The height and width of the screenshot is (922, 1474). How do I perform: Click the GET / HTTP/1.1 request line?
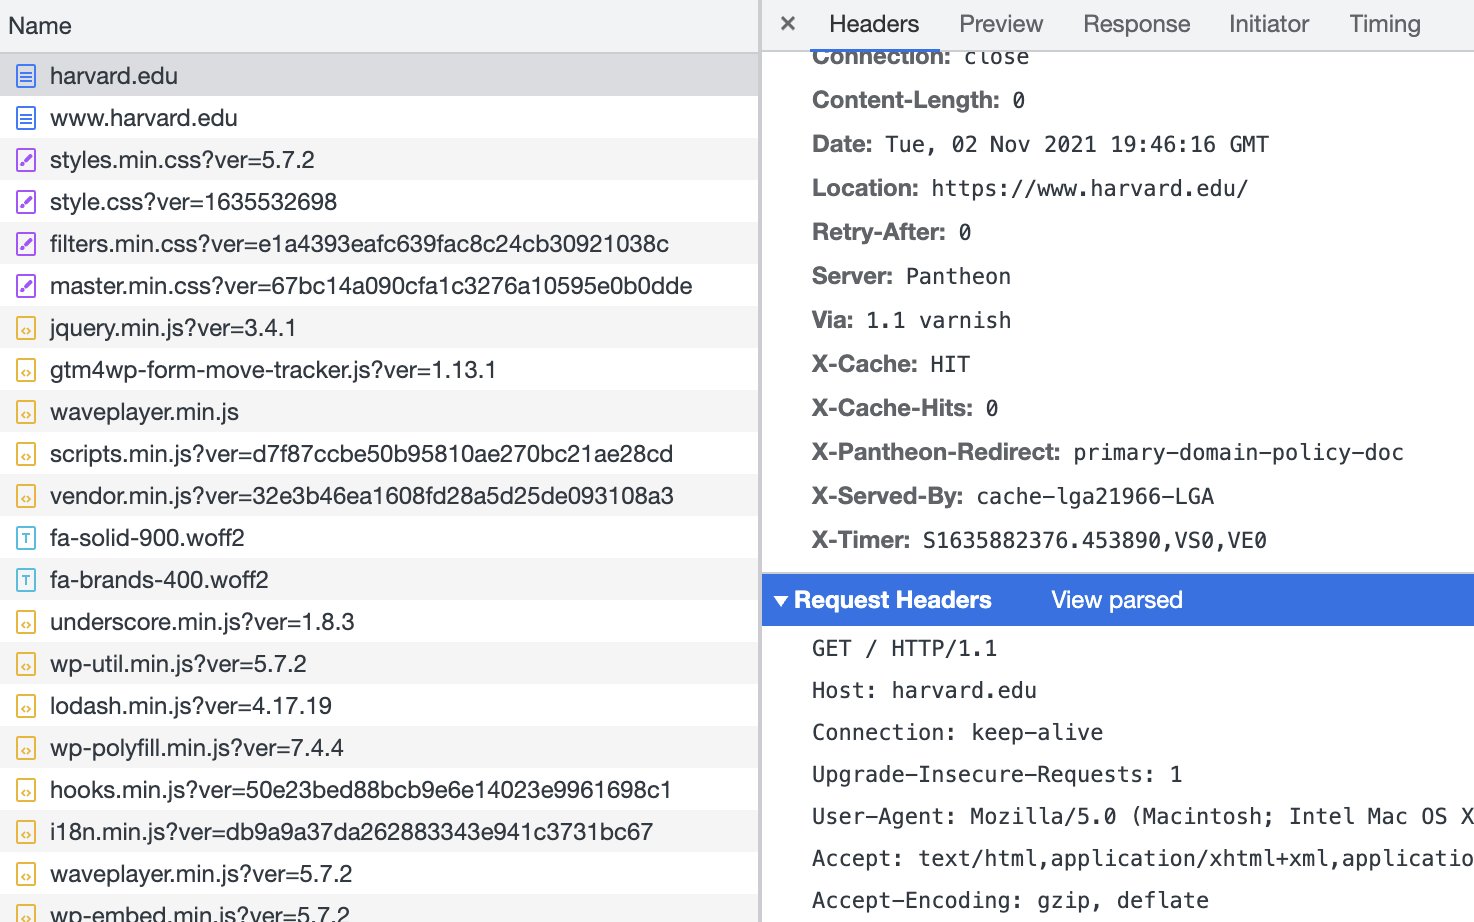tap(904, 649)
